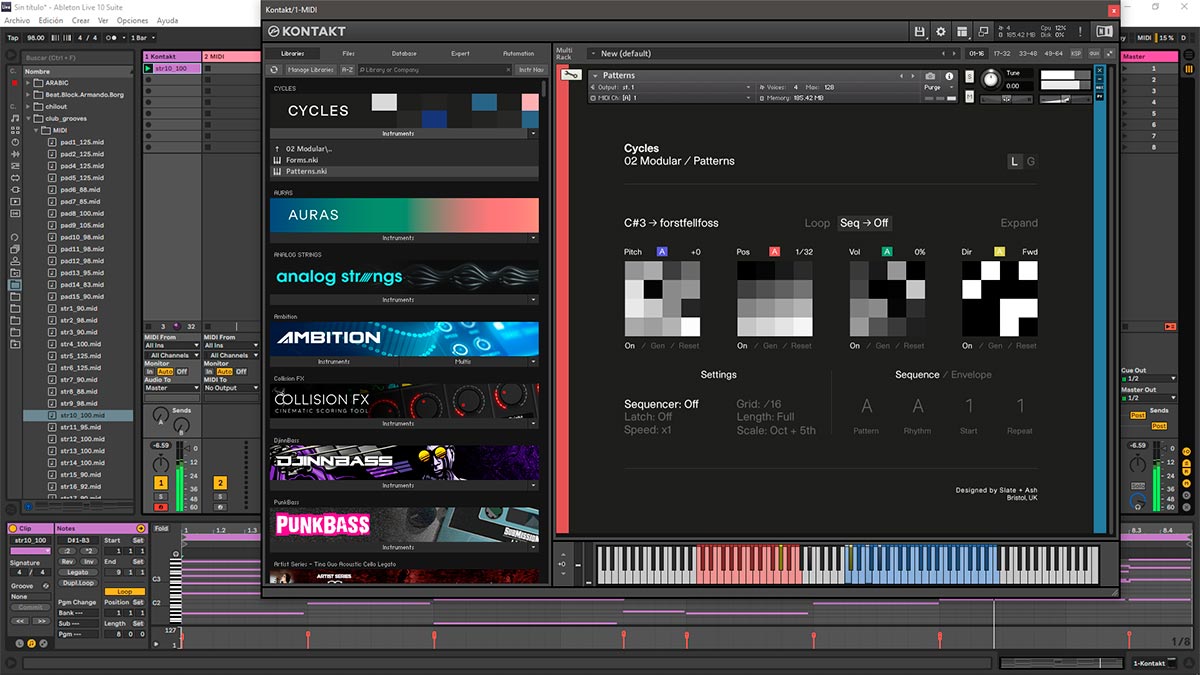Switch to Kontakt Files tab
1200x675 pixels.
tap(348, 53)
